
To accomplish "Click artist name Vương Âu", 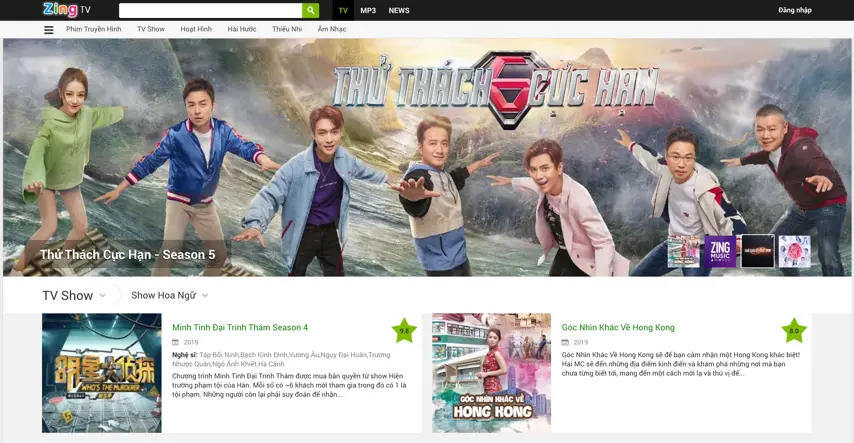I will [303, 355].
